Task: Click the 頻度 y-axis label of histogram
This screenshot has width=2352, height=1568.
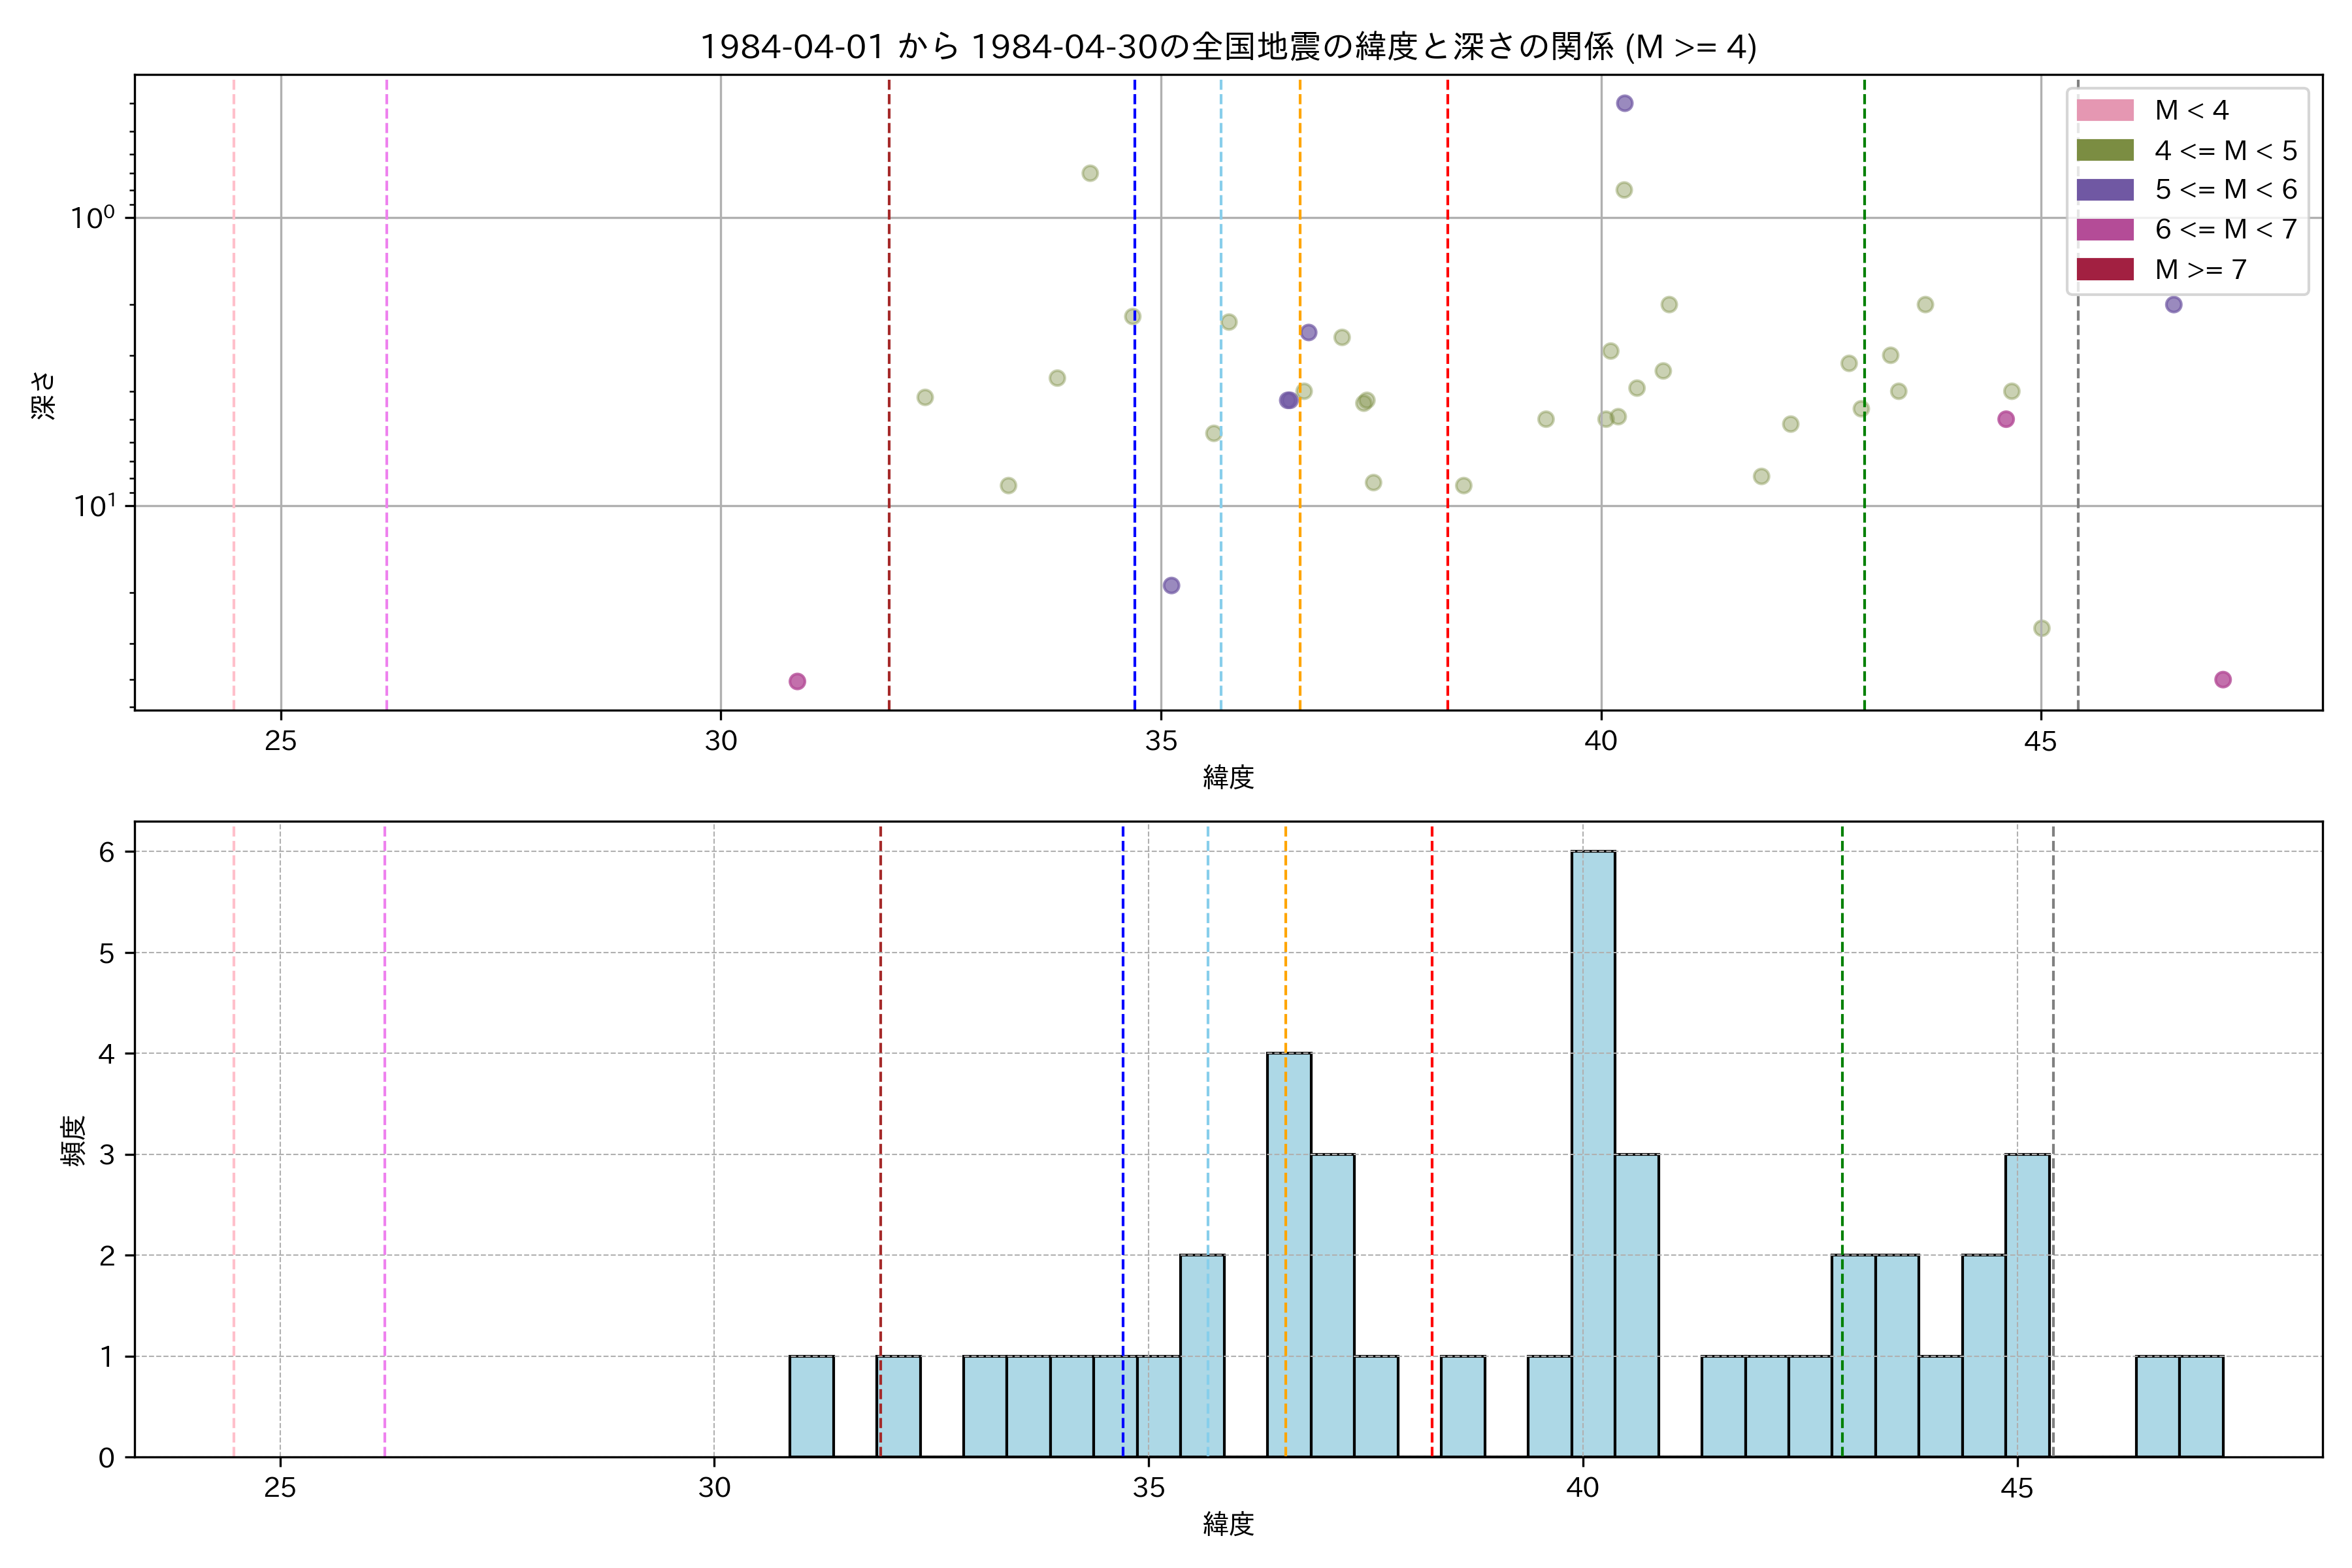Action: point(73,1141)
